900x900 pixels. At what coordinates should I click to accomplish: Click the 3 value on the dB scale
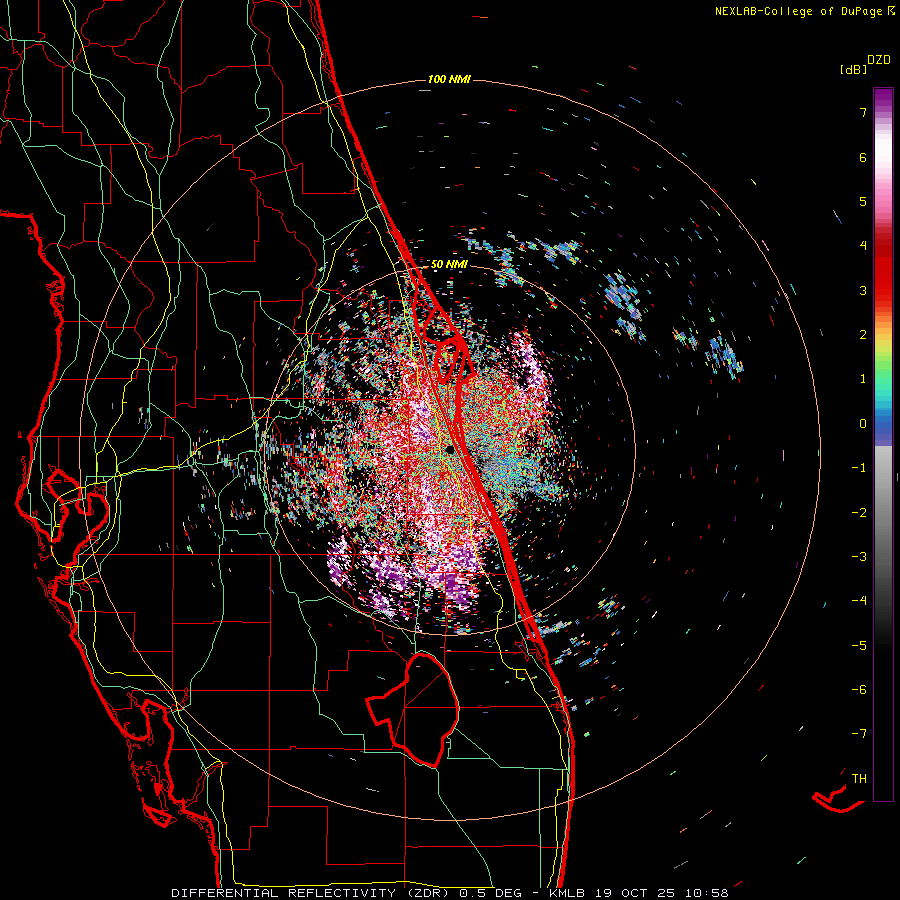point(863,290)
